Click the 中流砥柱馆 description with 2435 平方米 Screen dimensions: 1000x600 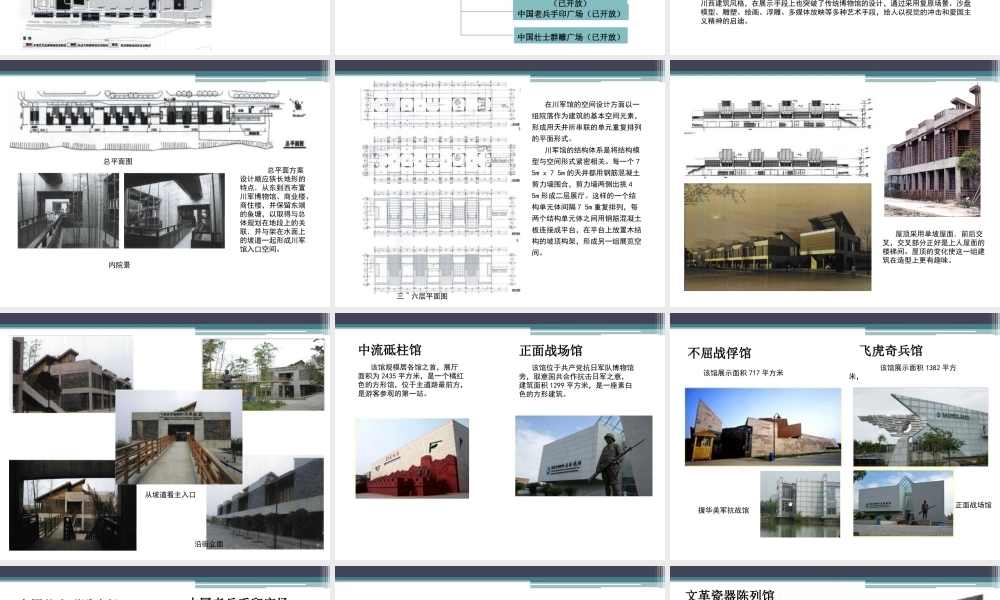pos(411,381)
